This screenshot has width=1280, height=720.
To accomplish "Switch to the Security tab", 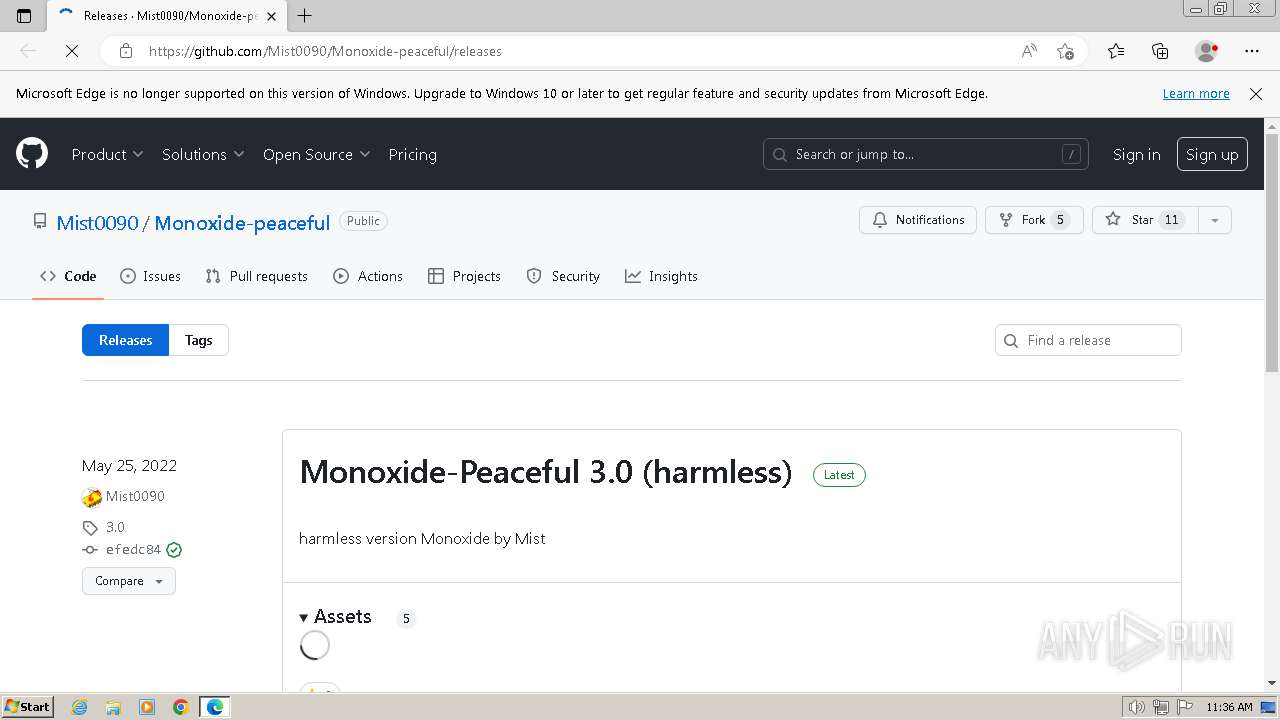I will pos(563,276).
